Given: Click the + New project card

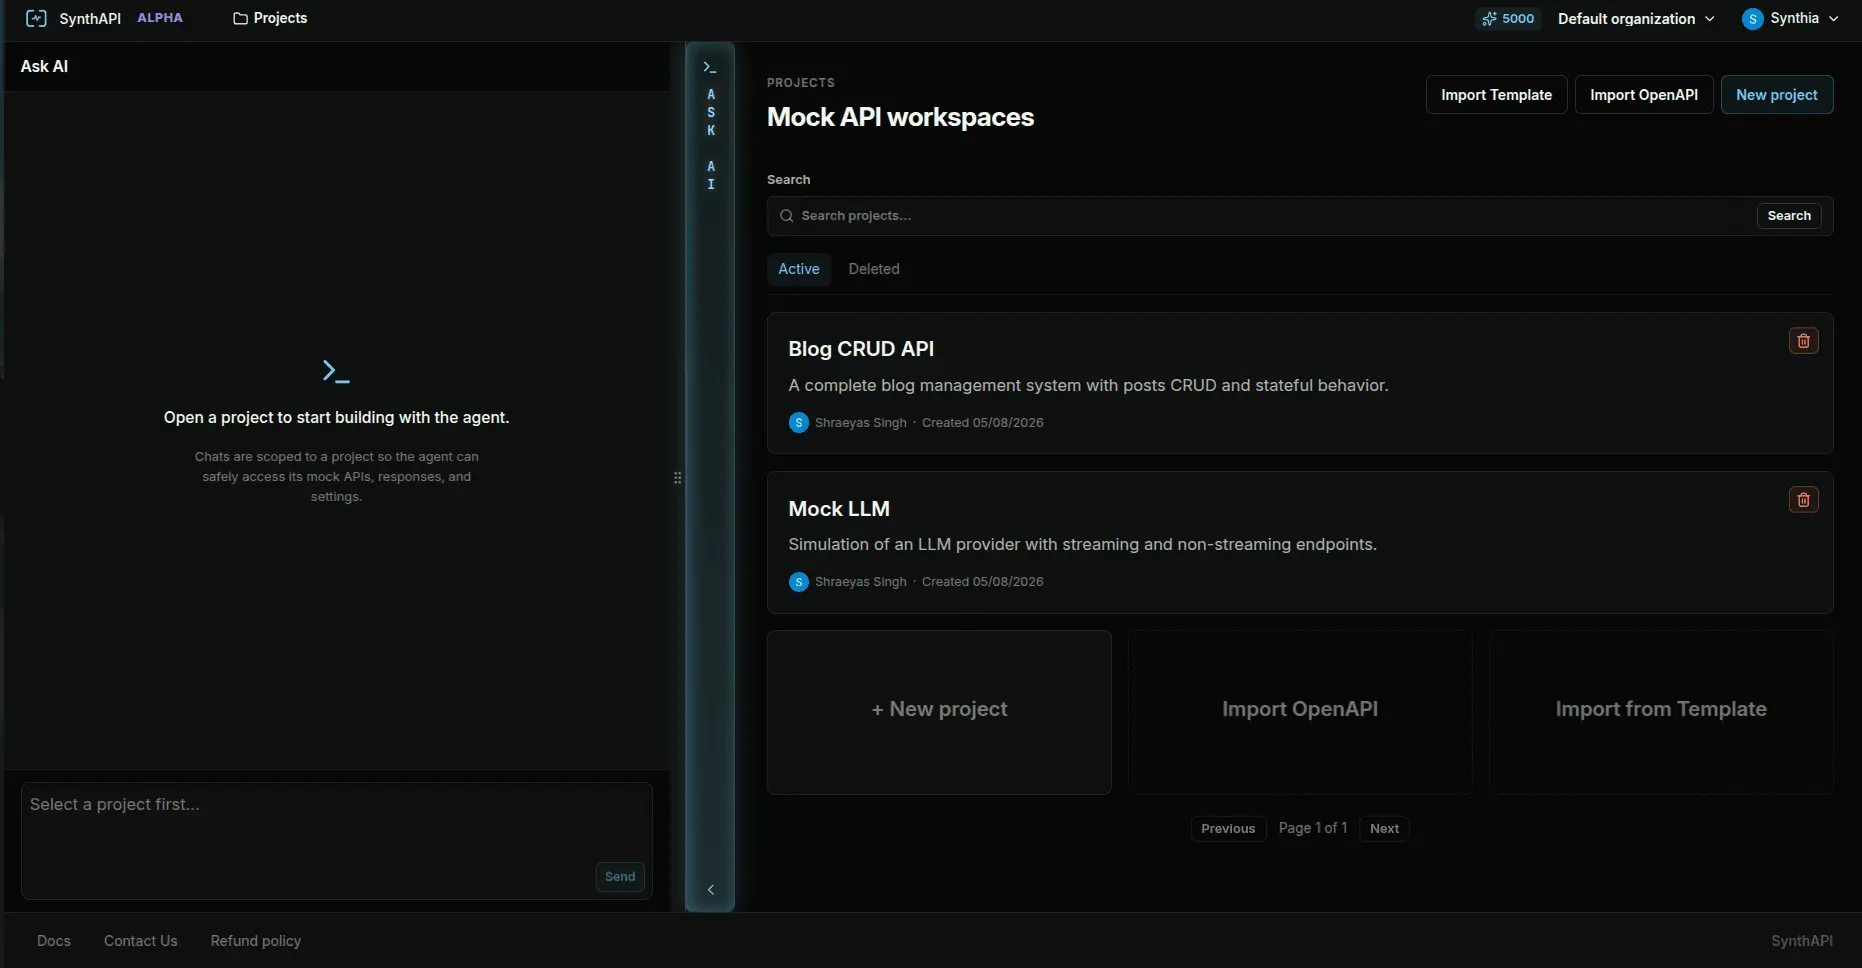Looking at the screenshot, I should tap(939, 712).
